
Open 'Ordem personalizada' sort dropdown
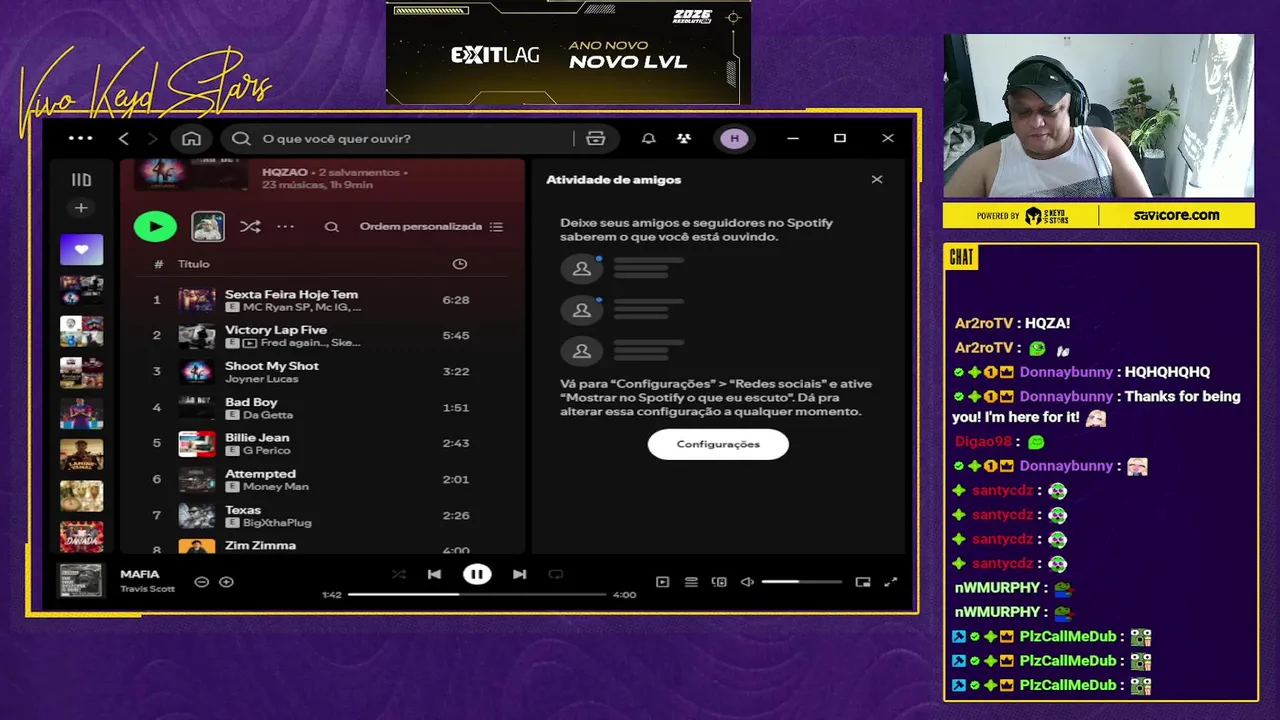(431, 227)
